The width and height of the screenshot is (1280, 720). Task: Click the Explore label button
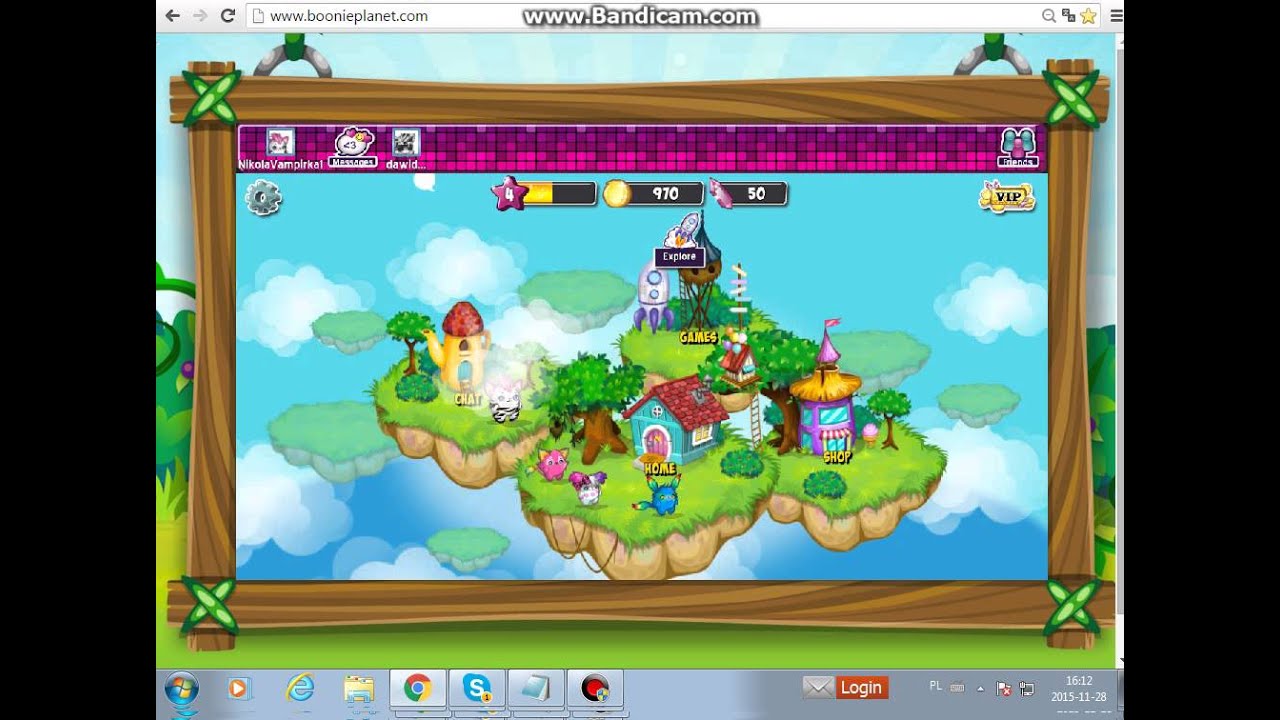pyautogui.click(x=679, y=257)
